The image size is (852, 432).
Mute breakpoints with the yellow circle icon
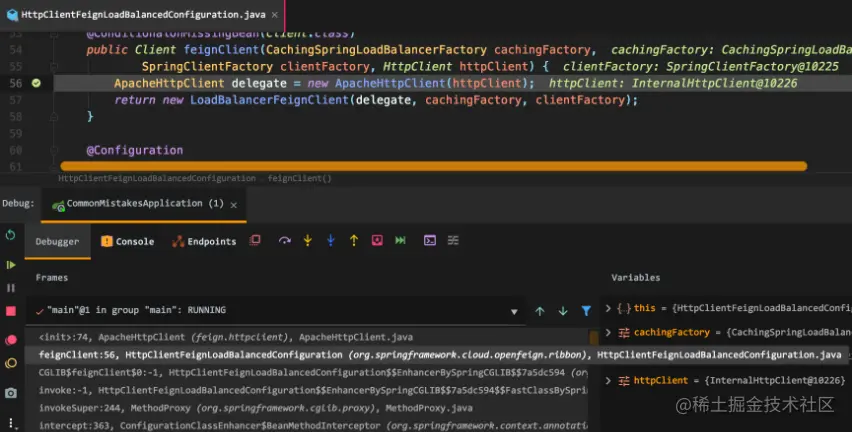10,364
